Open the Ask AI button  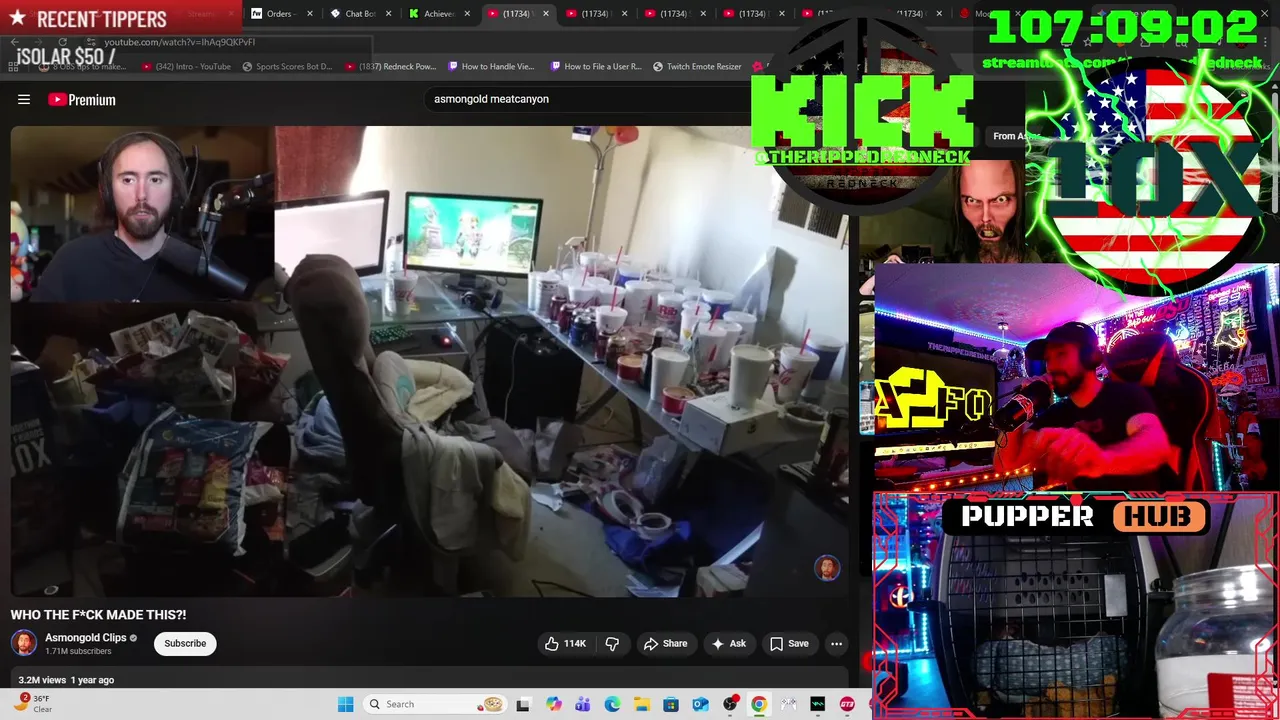point(728,644)
